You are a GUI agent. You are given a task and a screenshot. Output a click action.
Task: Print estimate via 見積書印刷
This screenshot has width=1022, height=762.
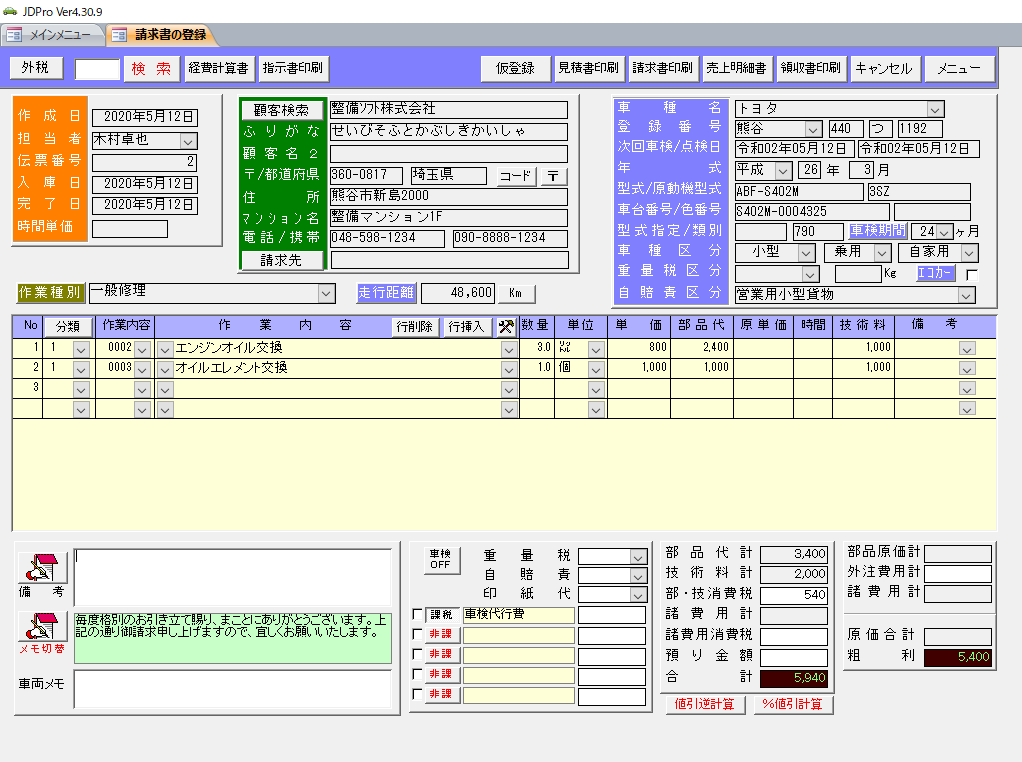tap(588, 68)
